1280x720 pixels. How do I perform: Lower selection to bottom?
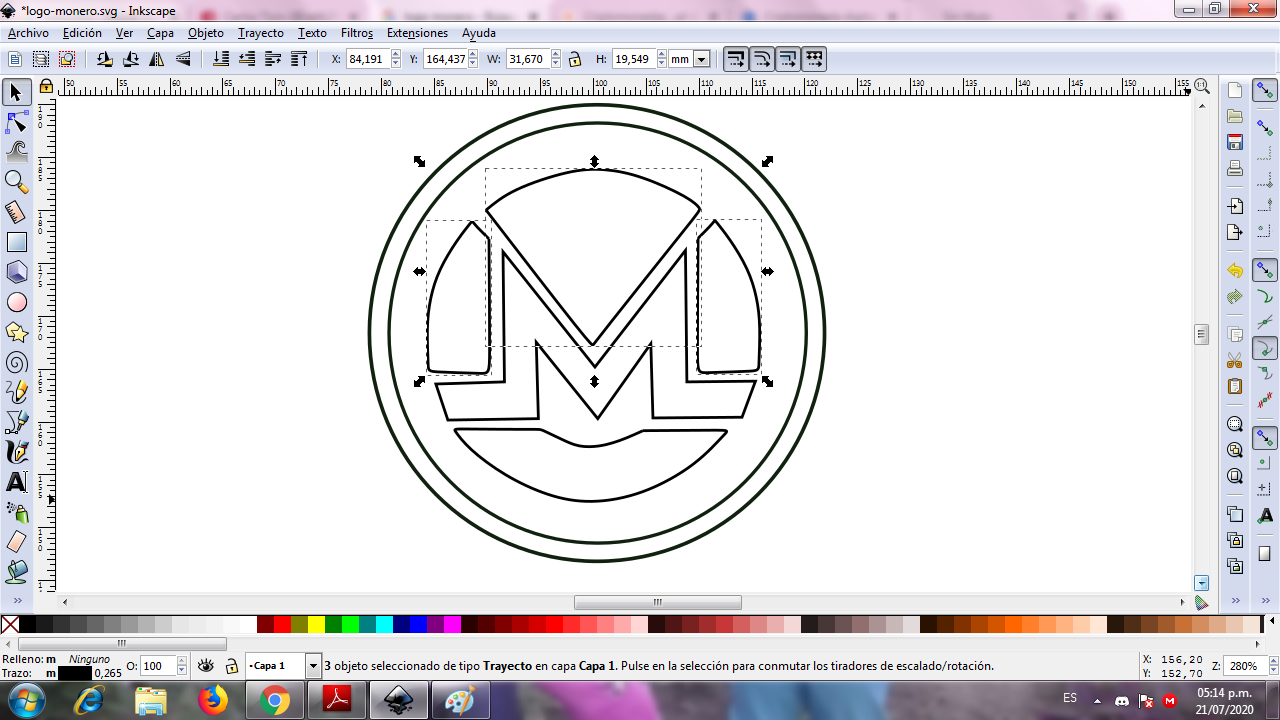[221, 59]
